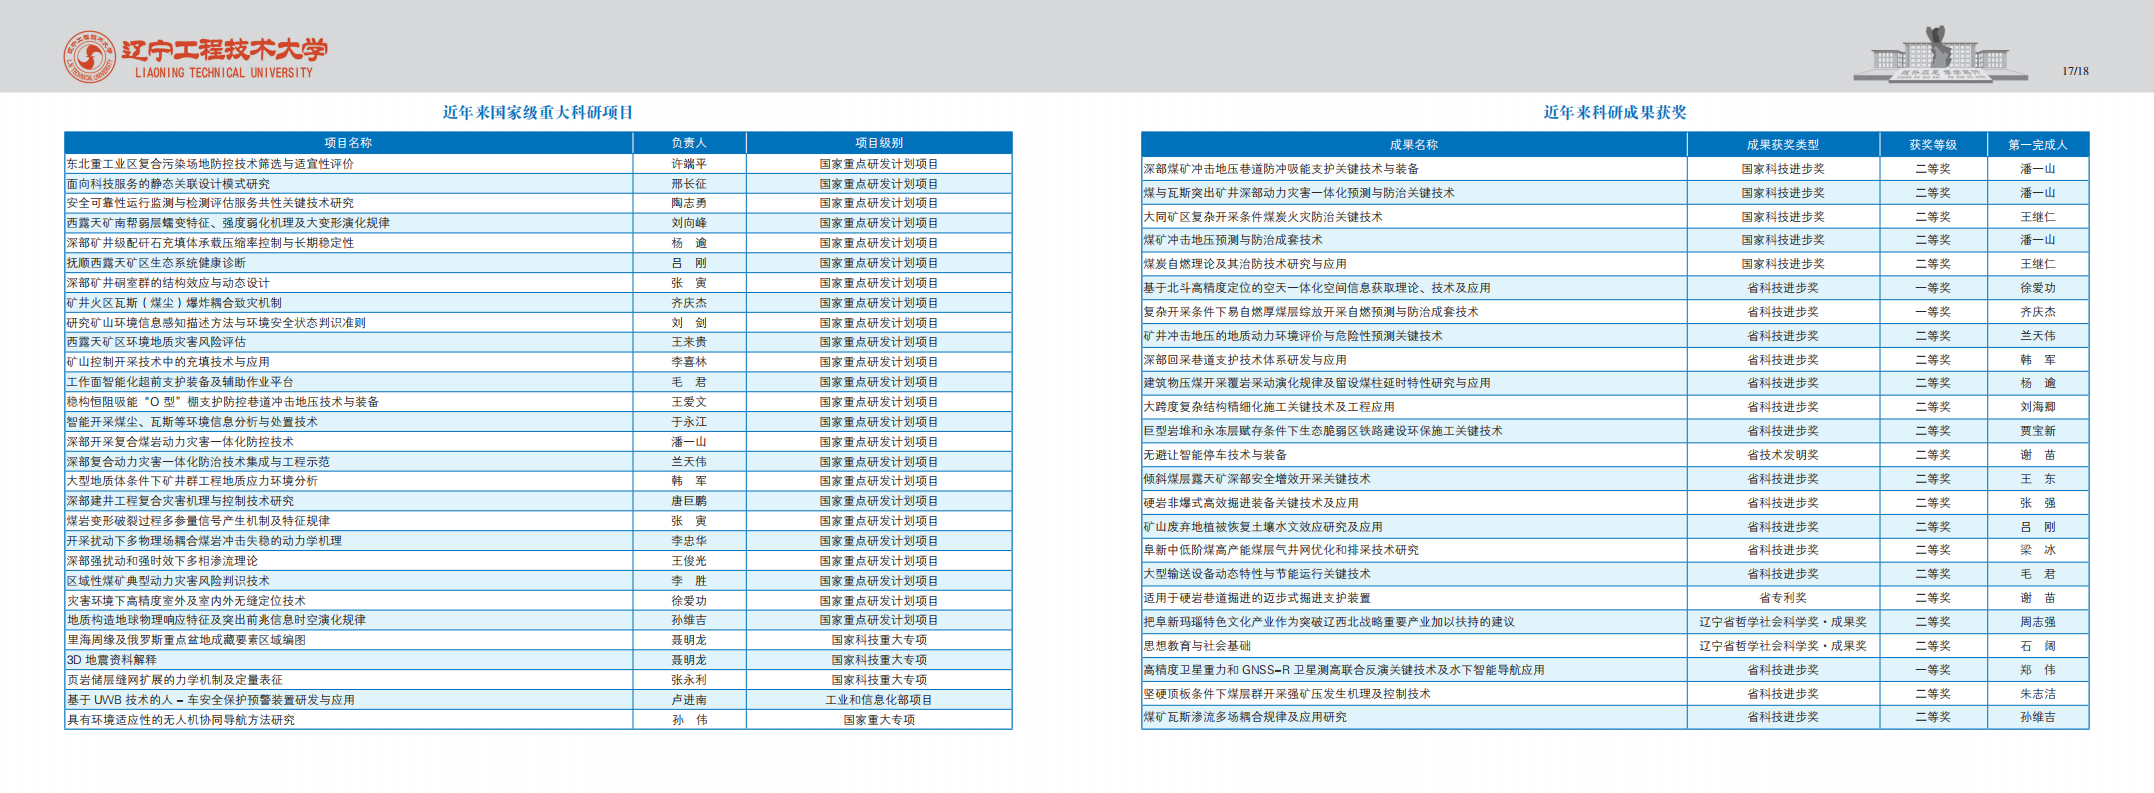Select award 煤矿冲击地压预测与防治成套技术
This screenshot has height=793, width=2154.
pyautogui.click(x=1233, y=240)
